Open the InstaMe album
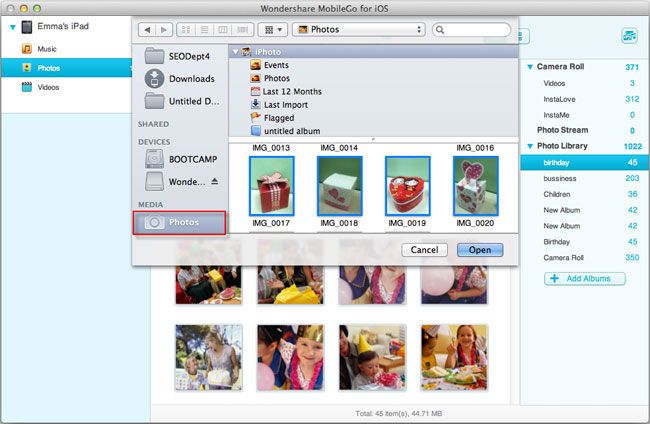 pos(585,115)
